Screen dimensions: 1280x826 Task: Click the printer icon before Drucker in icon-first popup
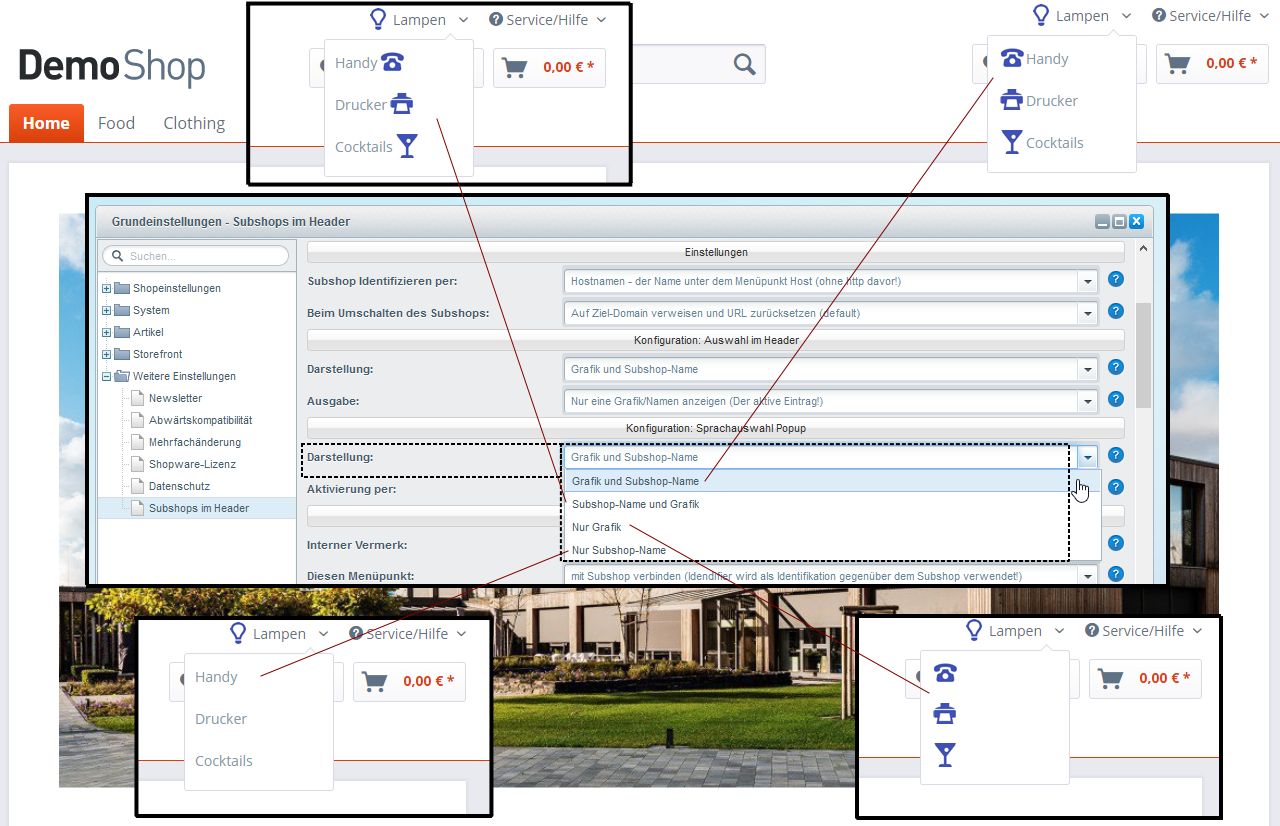(1012, 100)
